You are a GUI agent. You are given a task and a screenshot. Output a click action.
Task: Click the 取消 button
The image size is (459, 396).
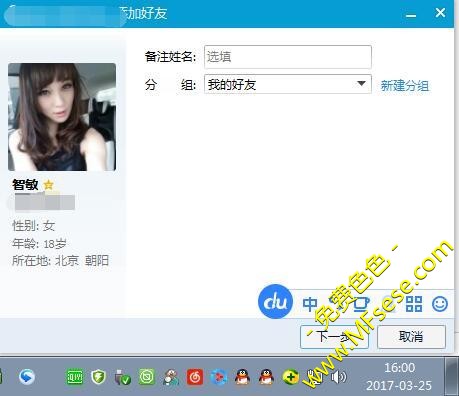[x=411, y=337]
